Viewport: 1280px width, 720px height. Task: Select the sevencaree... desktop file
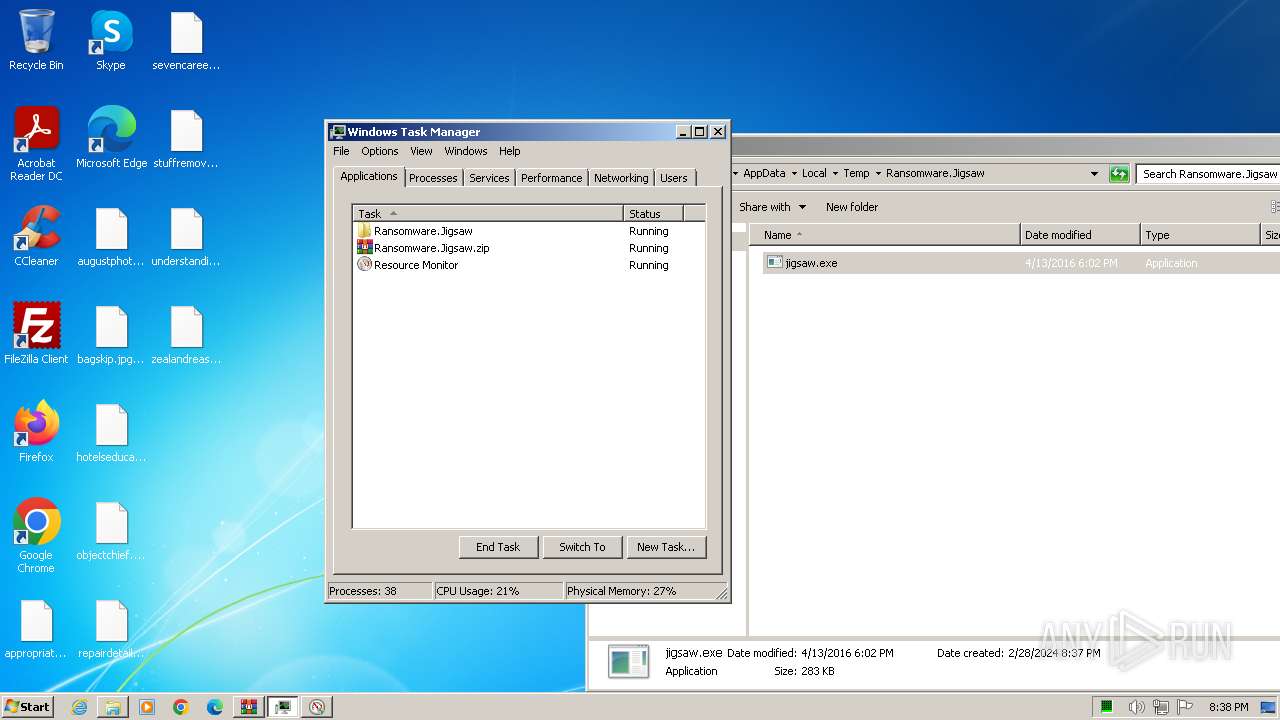click(186, 41)
